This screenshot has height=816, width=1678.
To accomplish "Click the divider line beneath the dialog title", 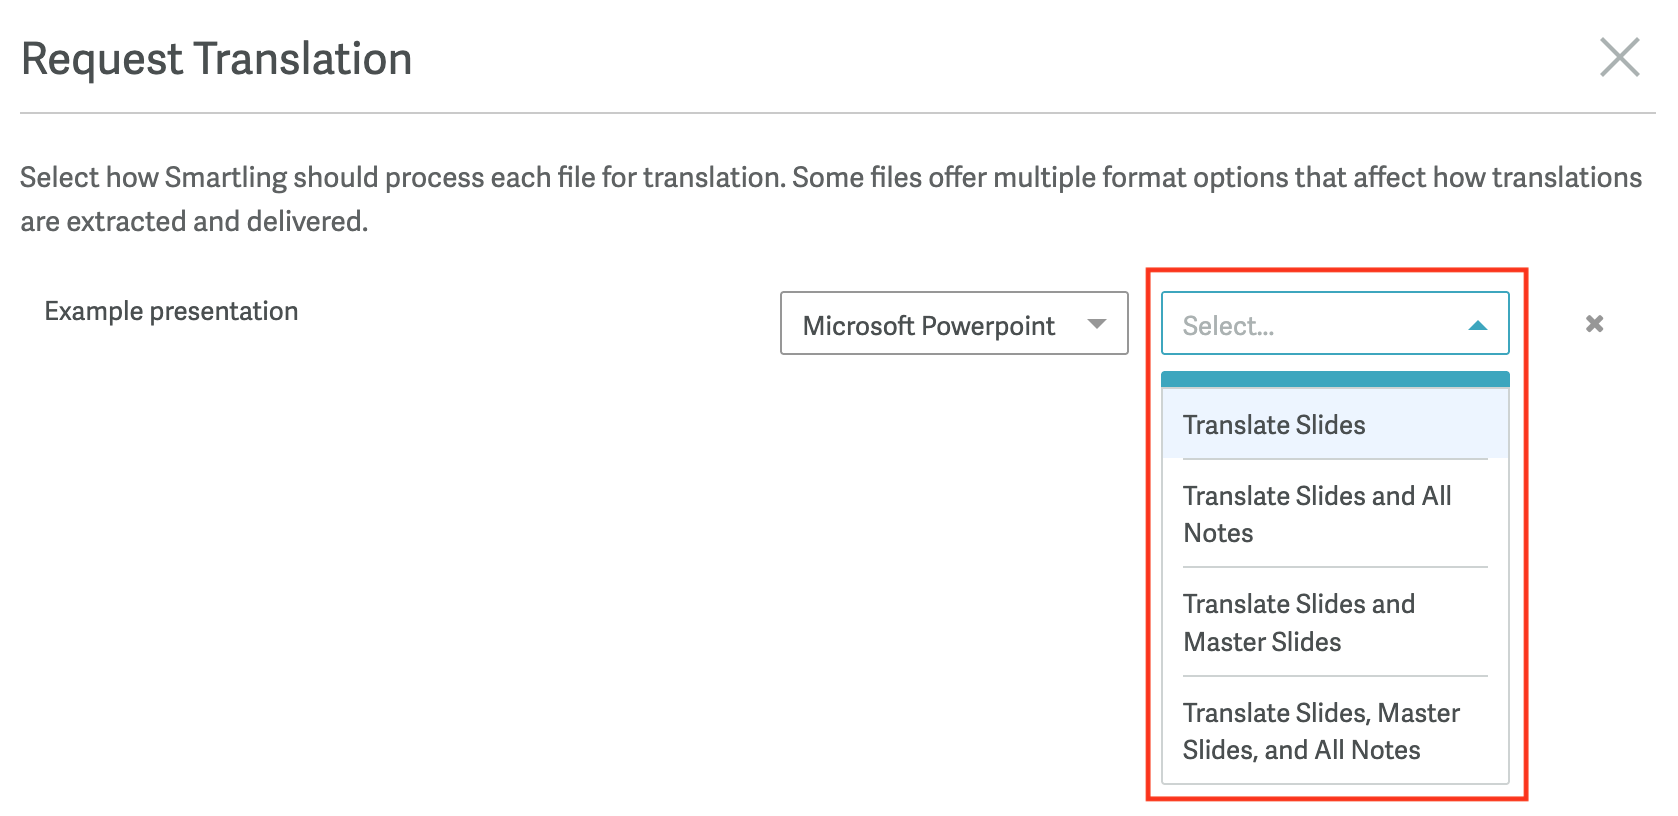I will click(x=837, y=113).
